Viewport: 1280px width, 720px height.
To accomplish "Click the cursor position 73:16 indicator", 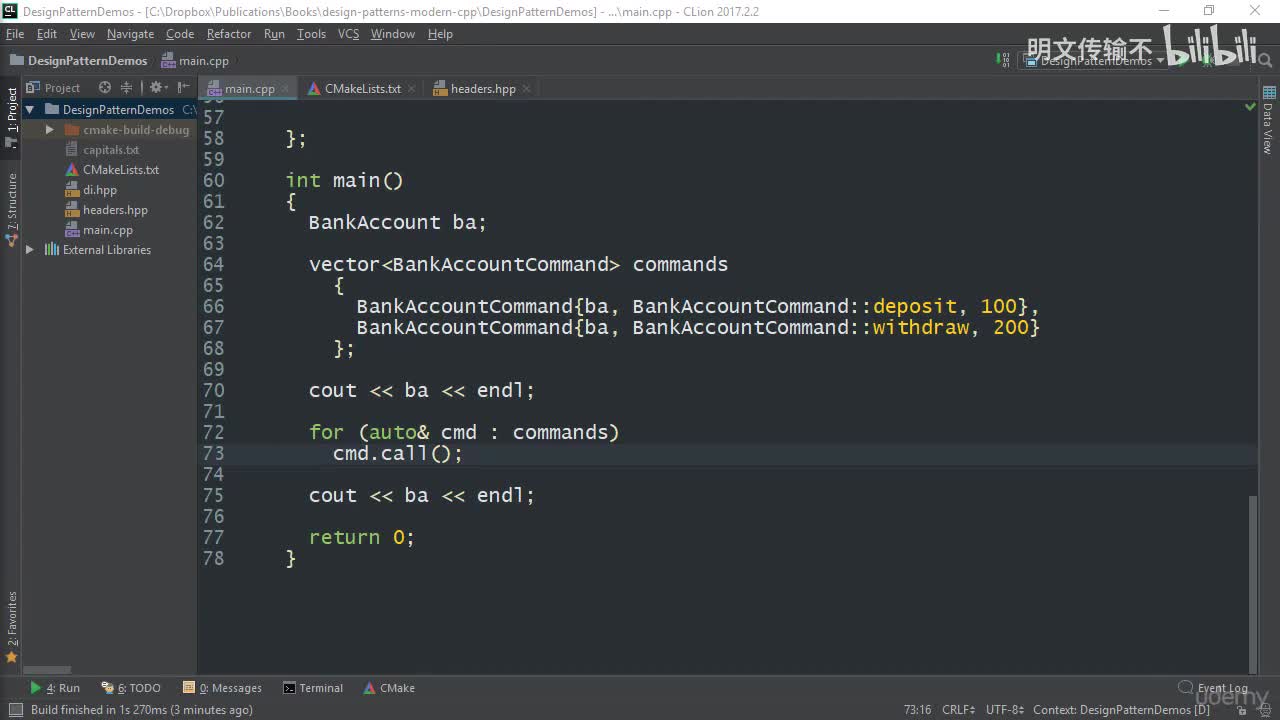I will click(917, 710).
